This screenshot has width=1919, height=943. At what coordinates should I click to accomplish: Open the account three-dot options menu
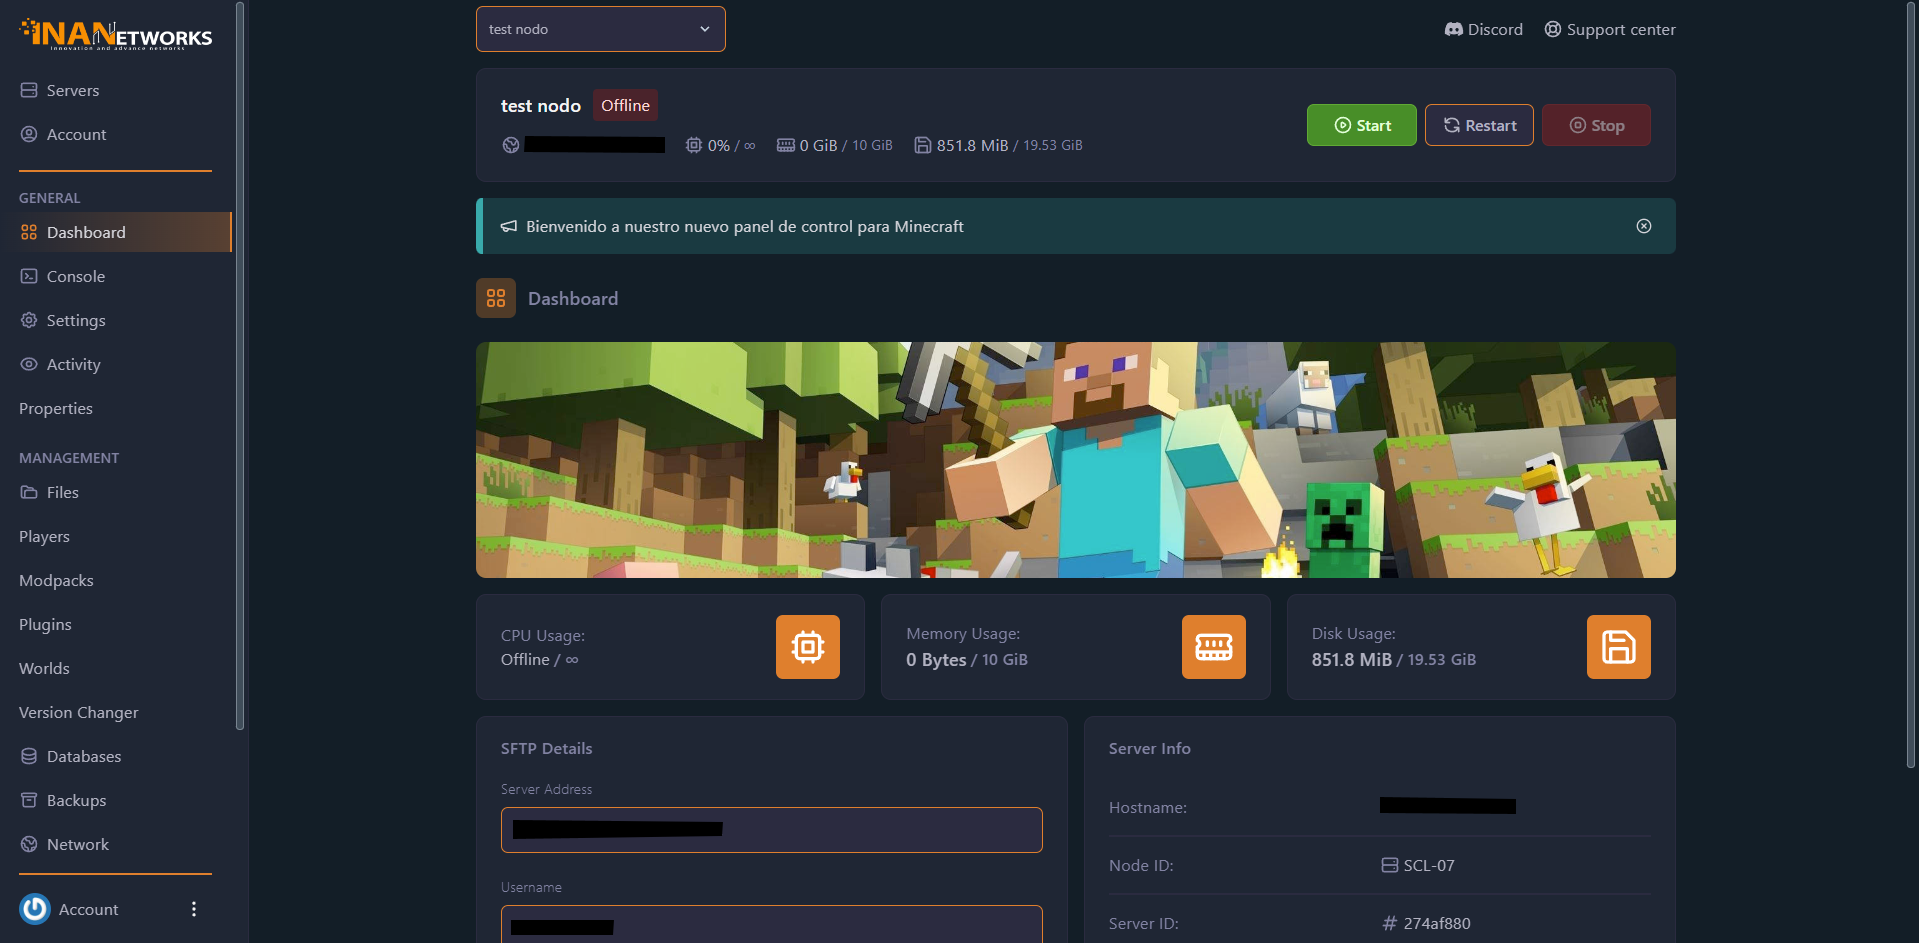194,909
